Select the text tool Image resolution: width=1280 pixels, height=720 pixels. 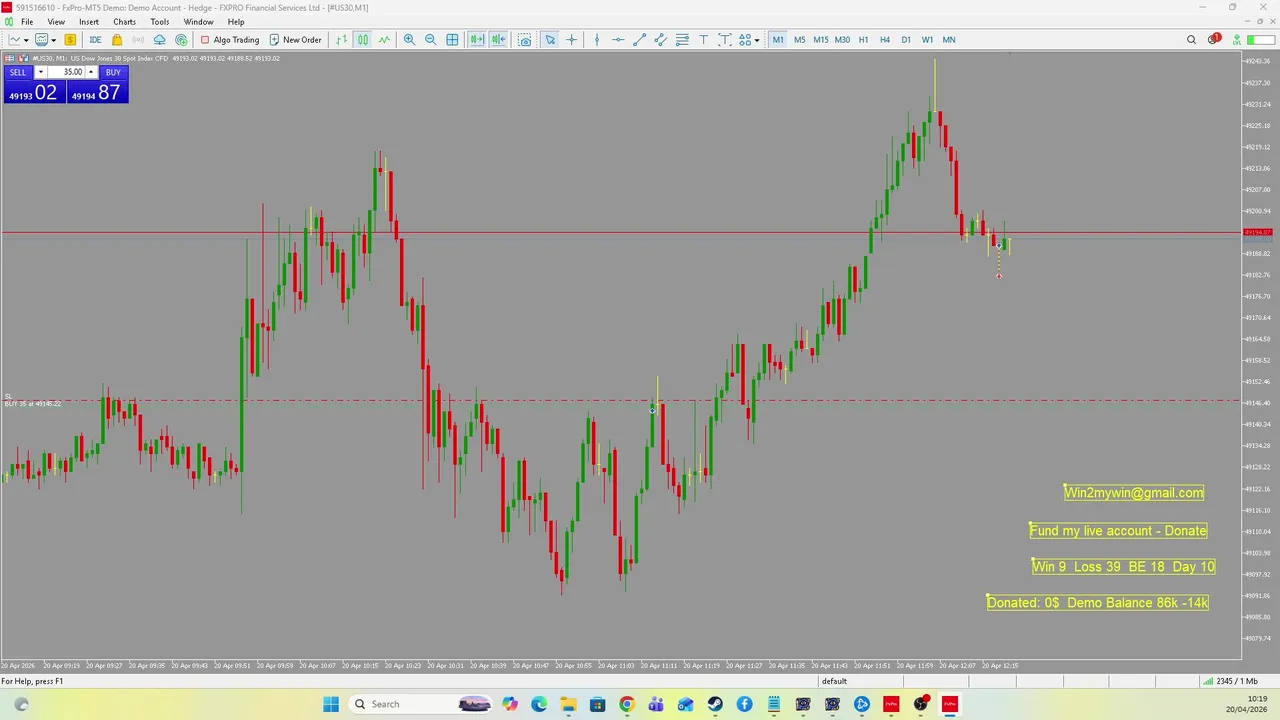(x=703, y=40)
